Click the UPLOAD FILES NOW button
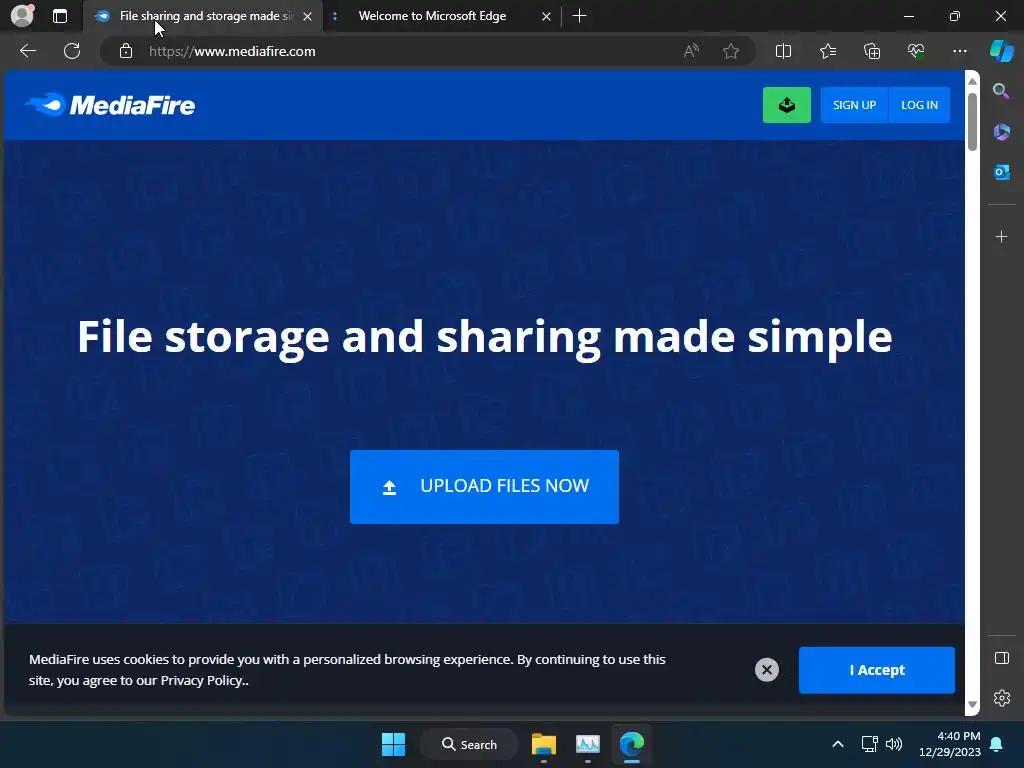 click(x=484, y=487)
